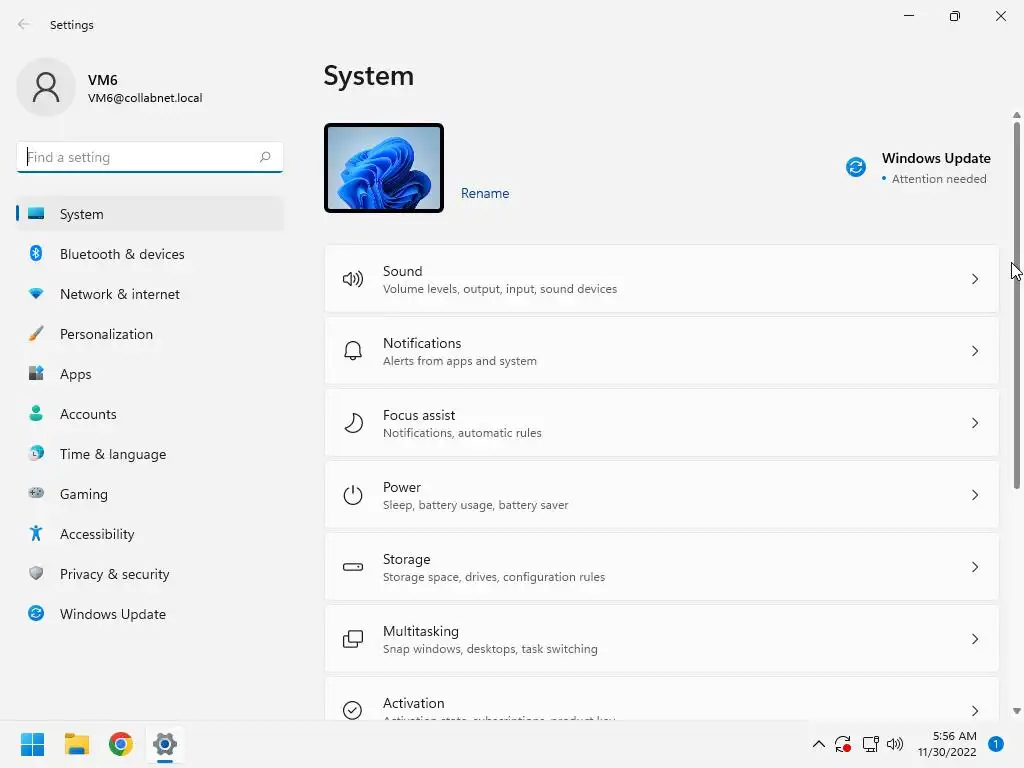
Task: Click "VM6@collabnet.local" email text
Action: pos(145,98)
